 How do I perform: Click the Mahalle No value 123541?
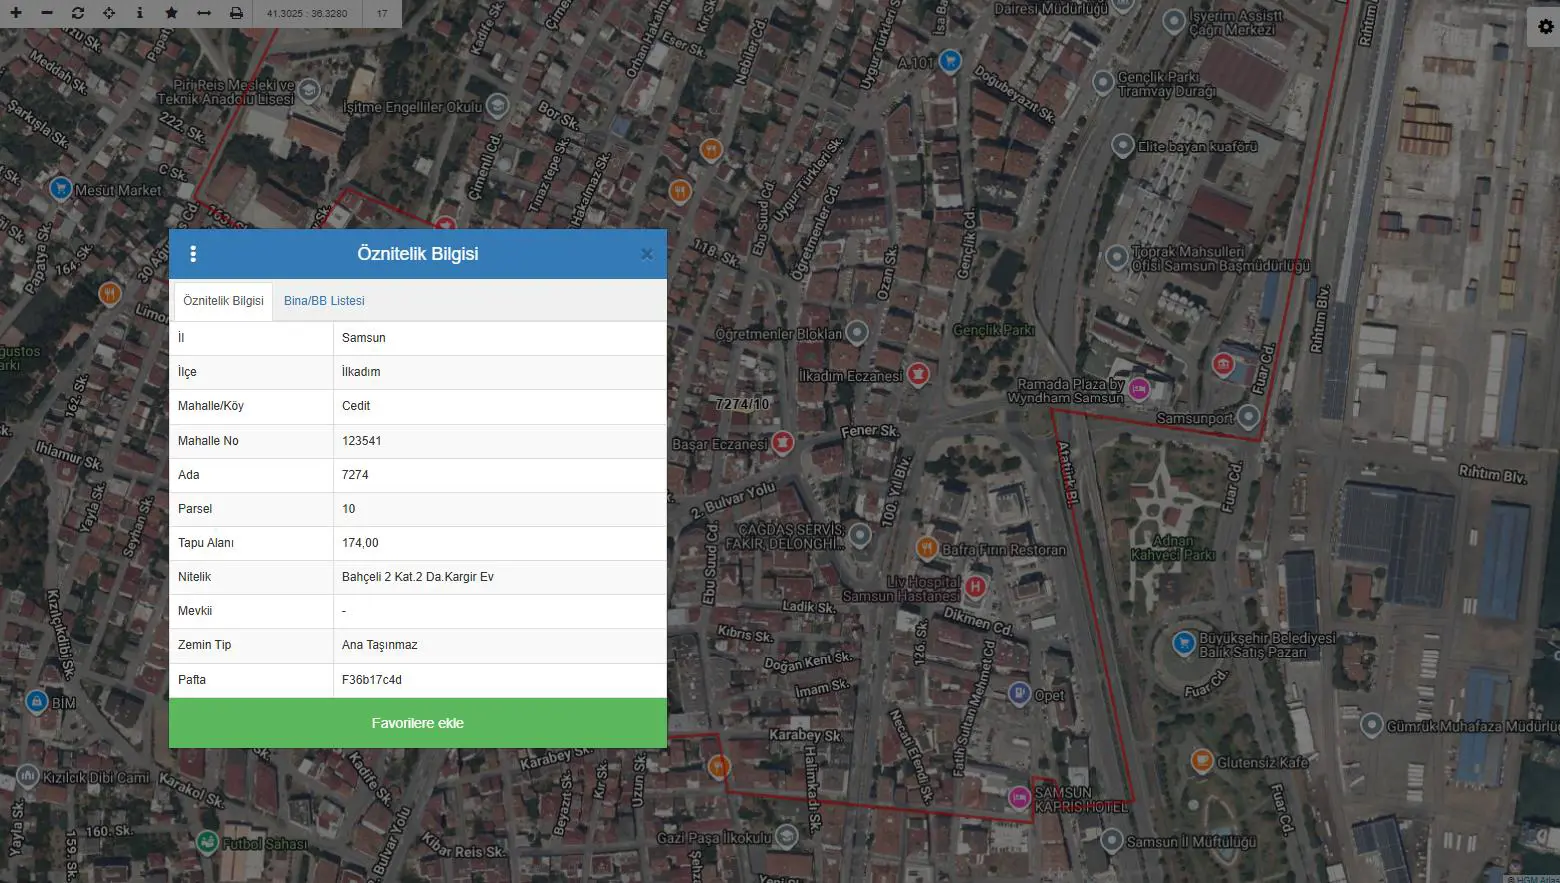(362, 441)
